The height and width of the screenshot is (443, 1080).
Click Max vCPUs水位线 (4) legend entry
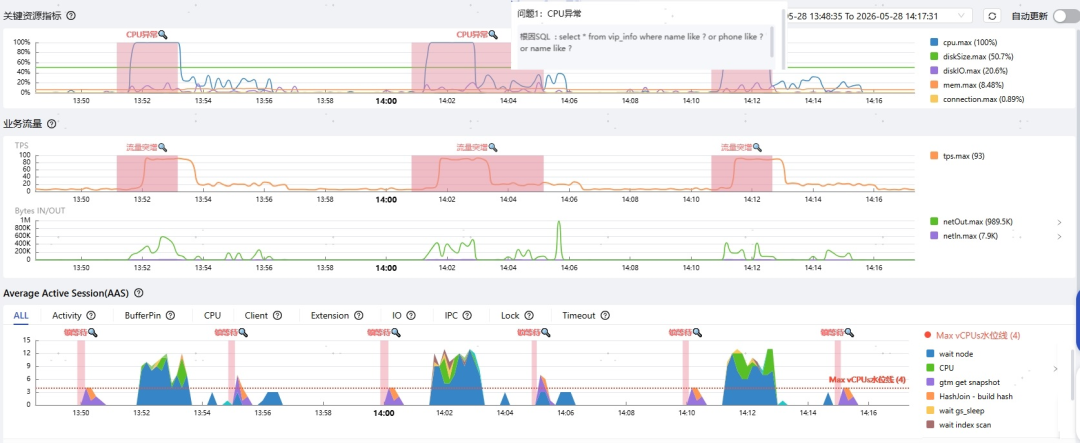973,336
